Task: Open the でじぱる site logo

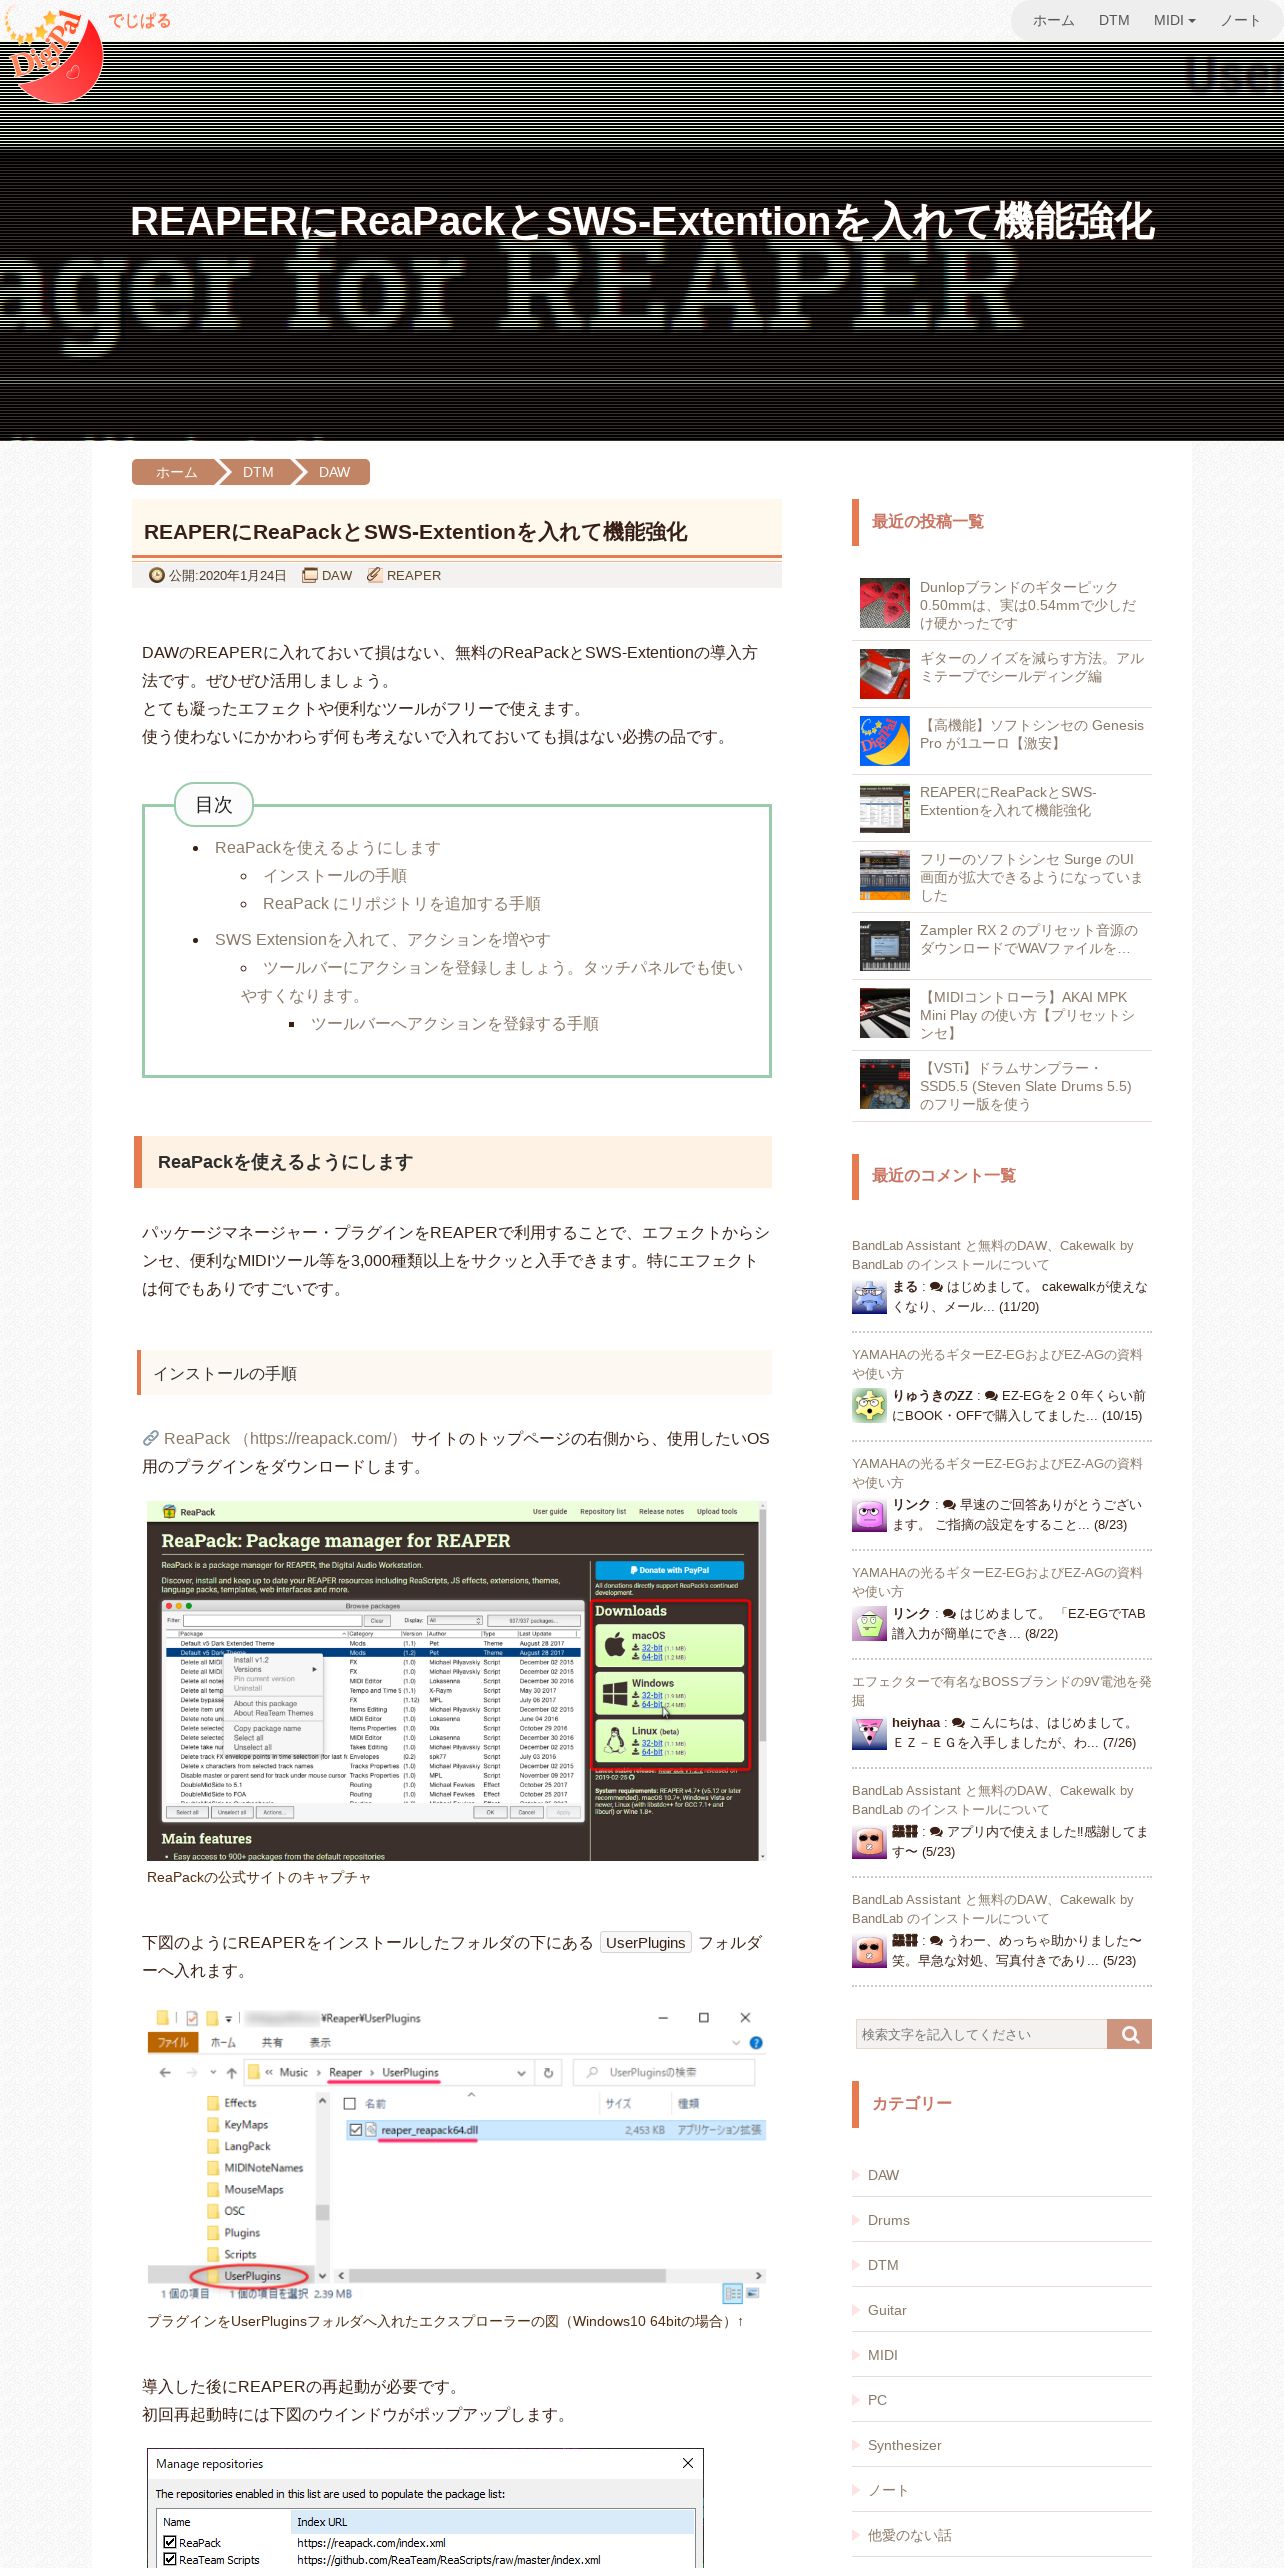Action: point(55,55)
